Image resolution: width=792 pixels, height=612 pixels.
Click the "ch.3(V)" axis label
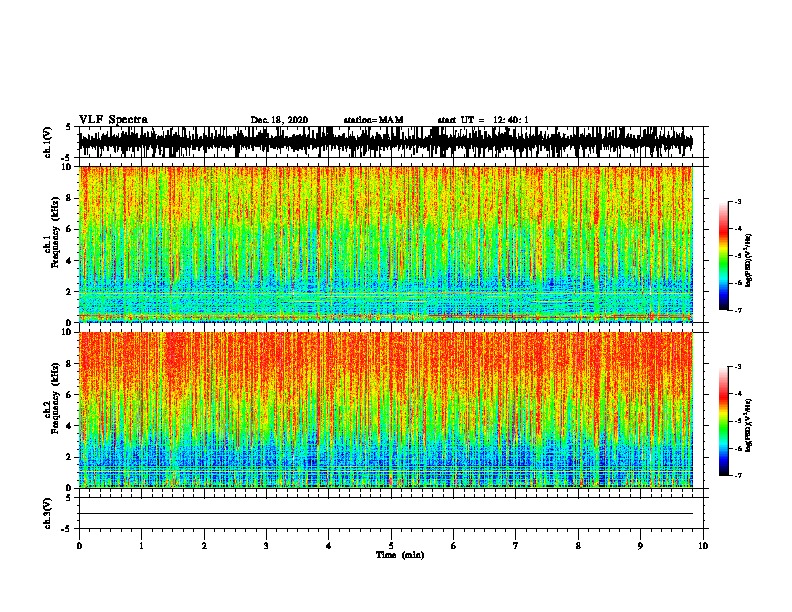pos(48,513)
